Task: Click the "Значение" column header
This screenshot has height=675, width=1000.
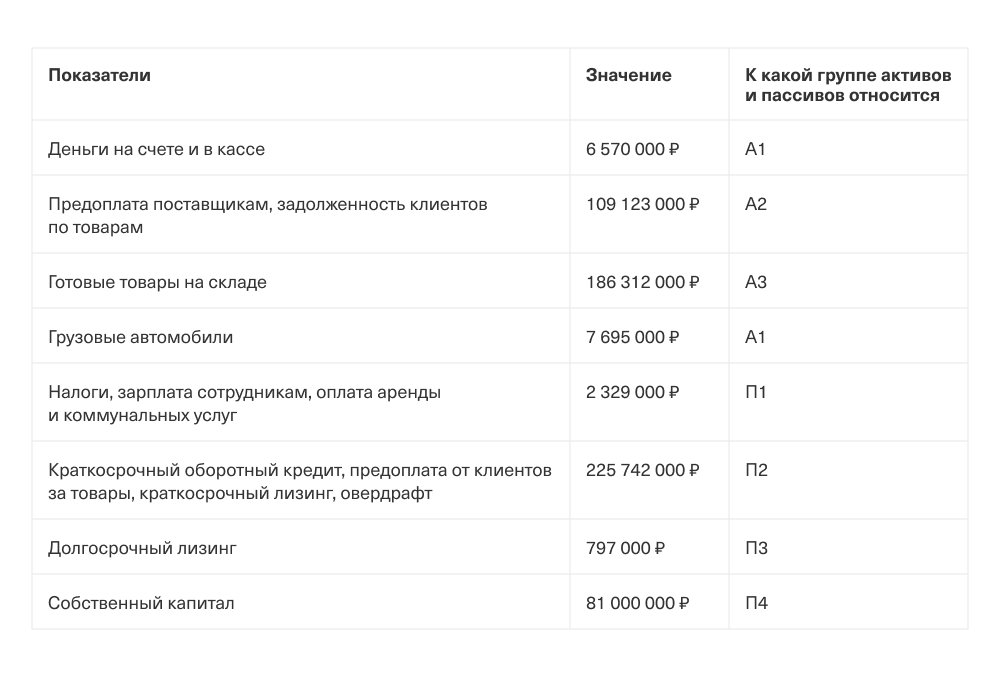Action: tap(628, 75)
